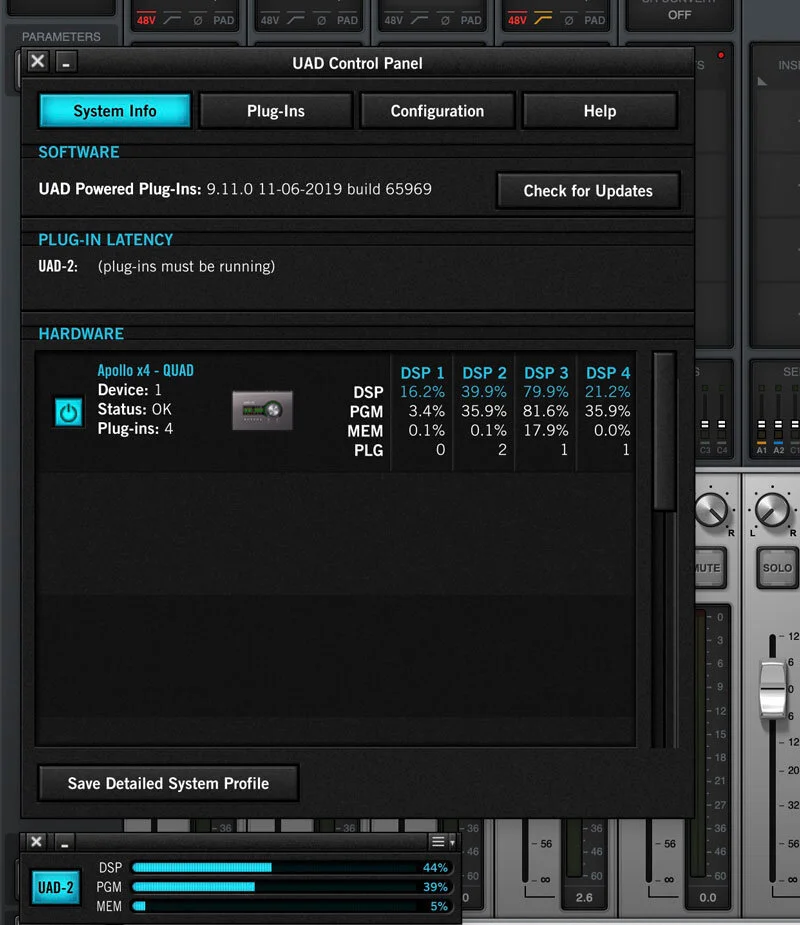Click the Plug-ins: 4 text
The image size is (800, 925).
(x=135, y=428)
